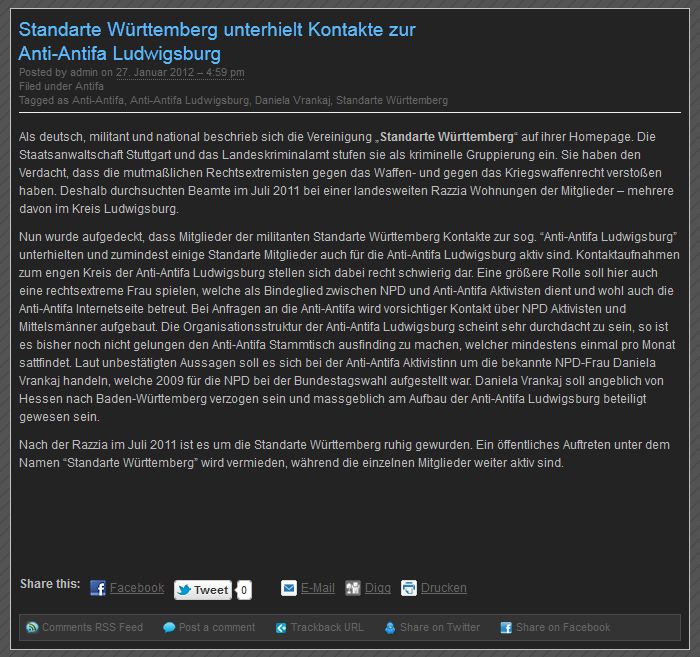Open the tweet count bubble
The image size is (700, 657).
245,590
